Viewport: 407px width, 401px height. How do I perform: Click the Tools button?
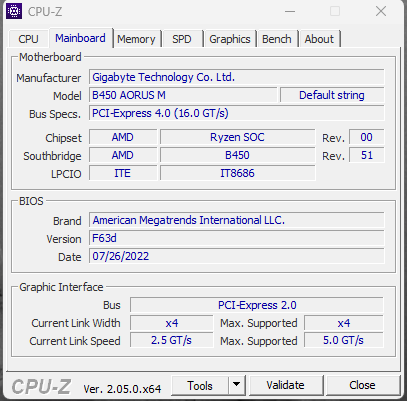200,385
